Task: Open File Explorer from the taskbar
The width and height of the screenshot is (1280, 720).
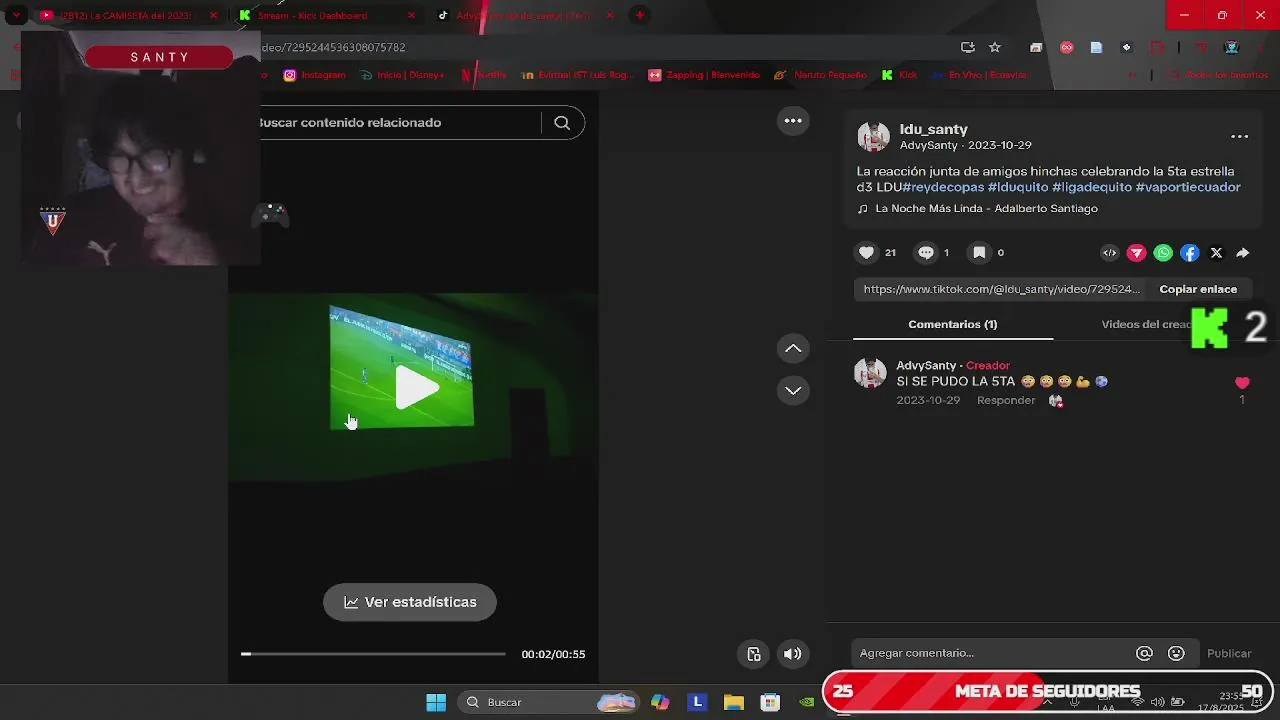Action: coord(733,702)
